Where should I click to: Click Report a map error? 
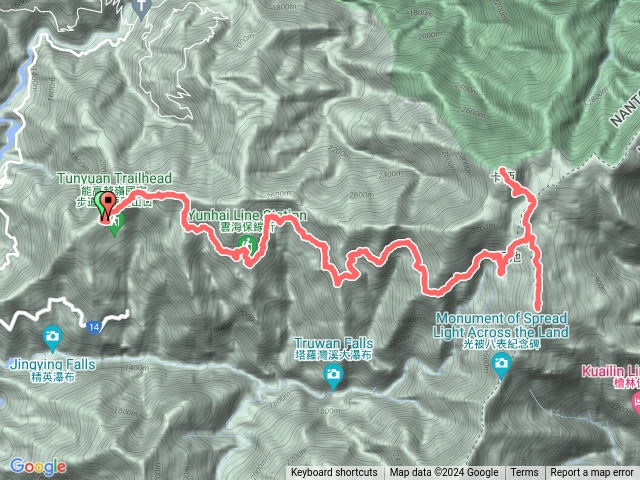[592, 473]
